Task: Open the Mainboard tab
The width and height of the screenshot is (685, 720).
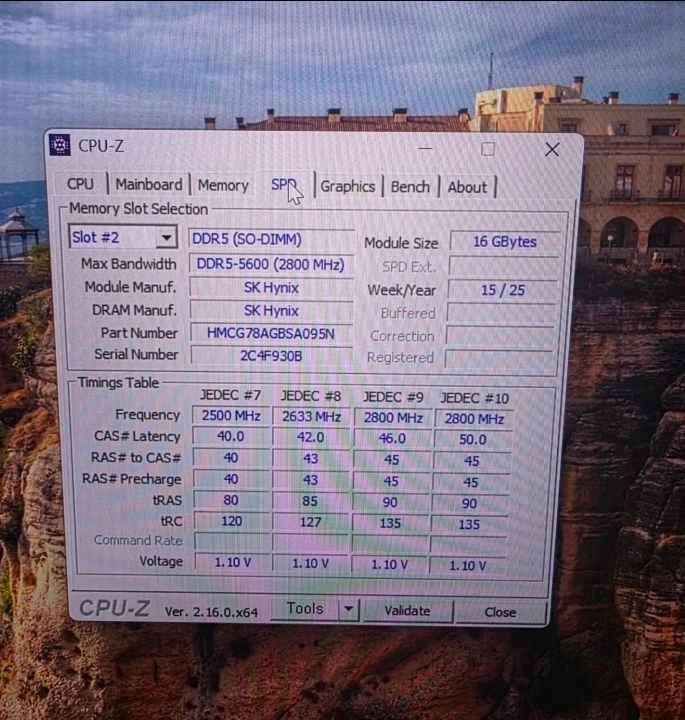Action: coord(149,185)
